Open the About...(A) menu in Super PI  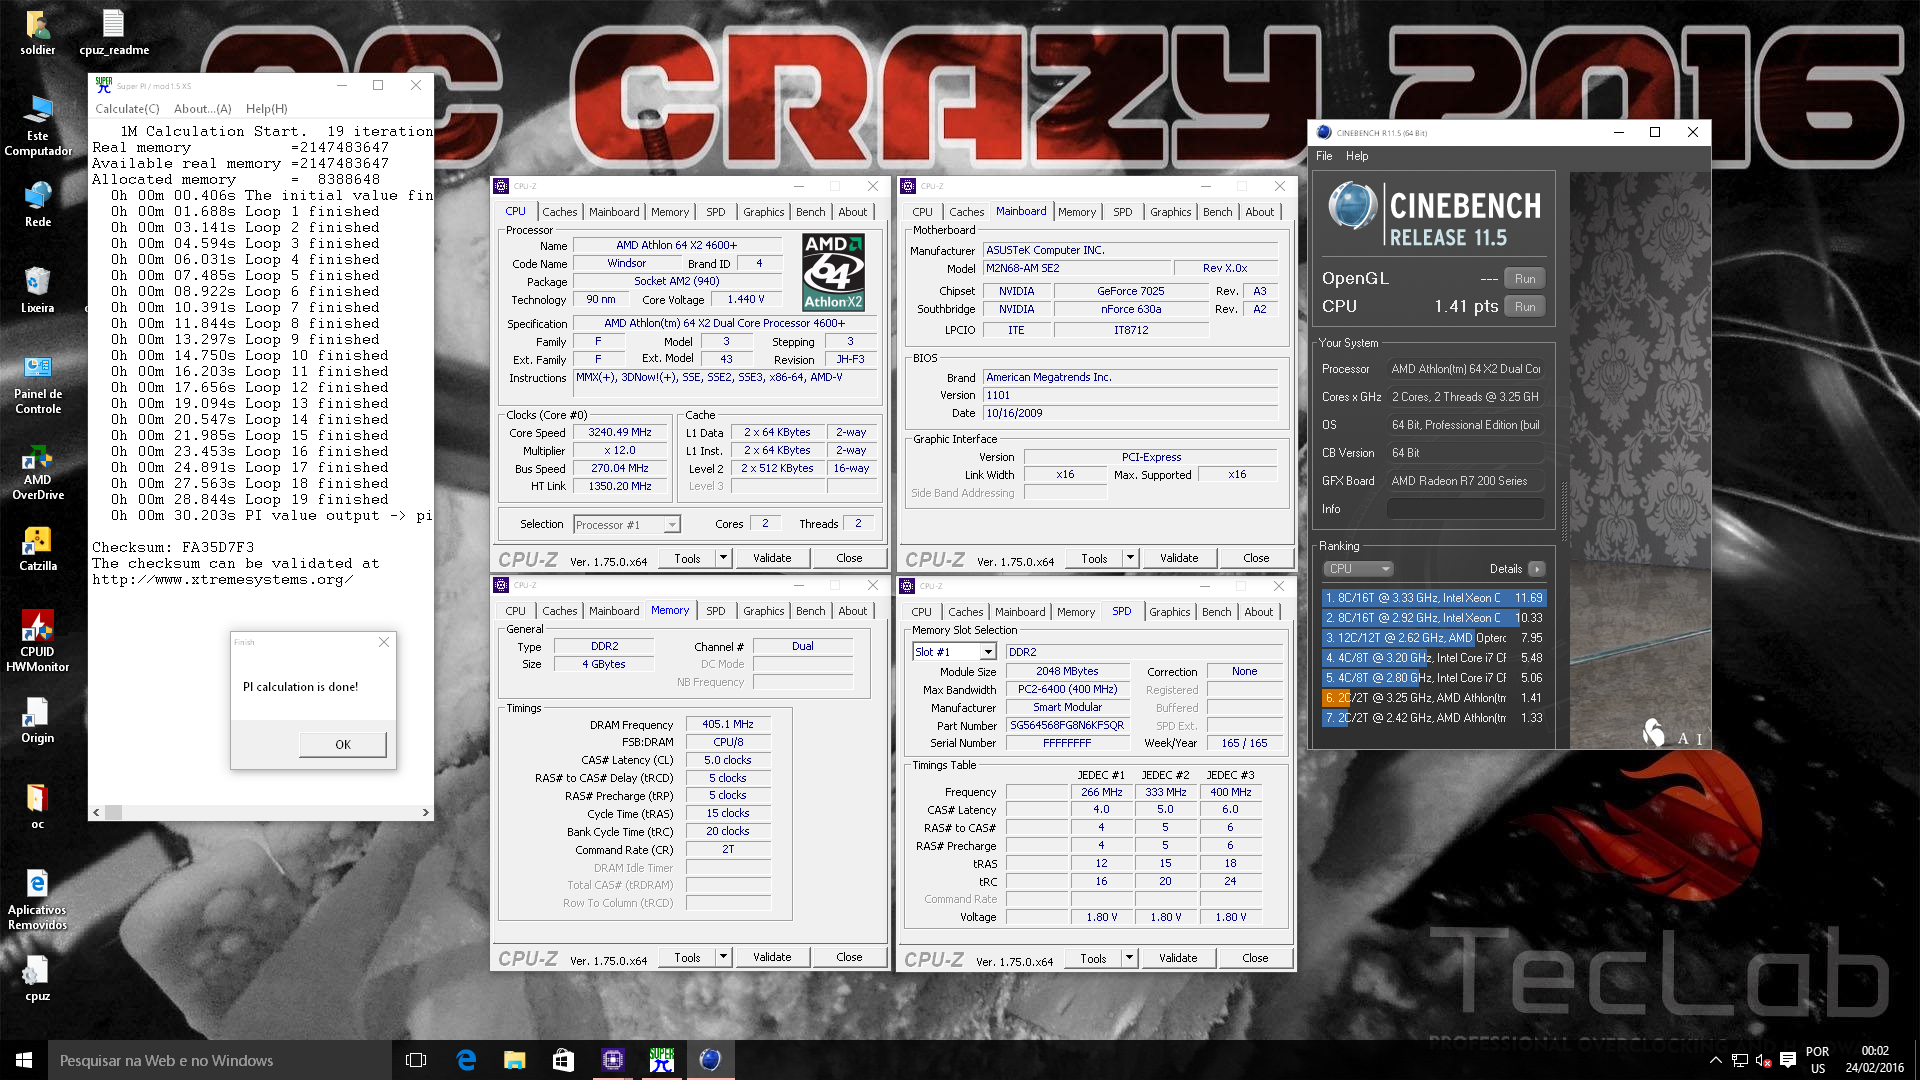click(x=202, y=109)
